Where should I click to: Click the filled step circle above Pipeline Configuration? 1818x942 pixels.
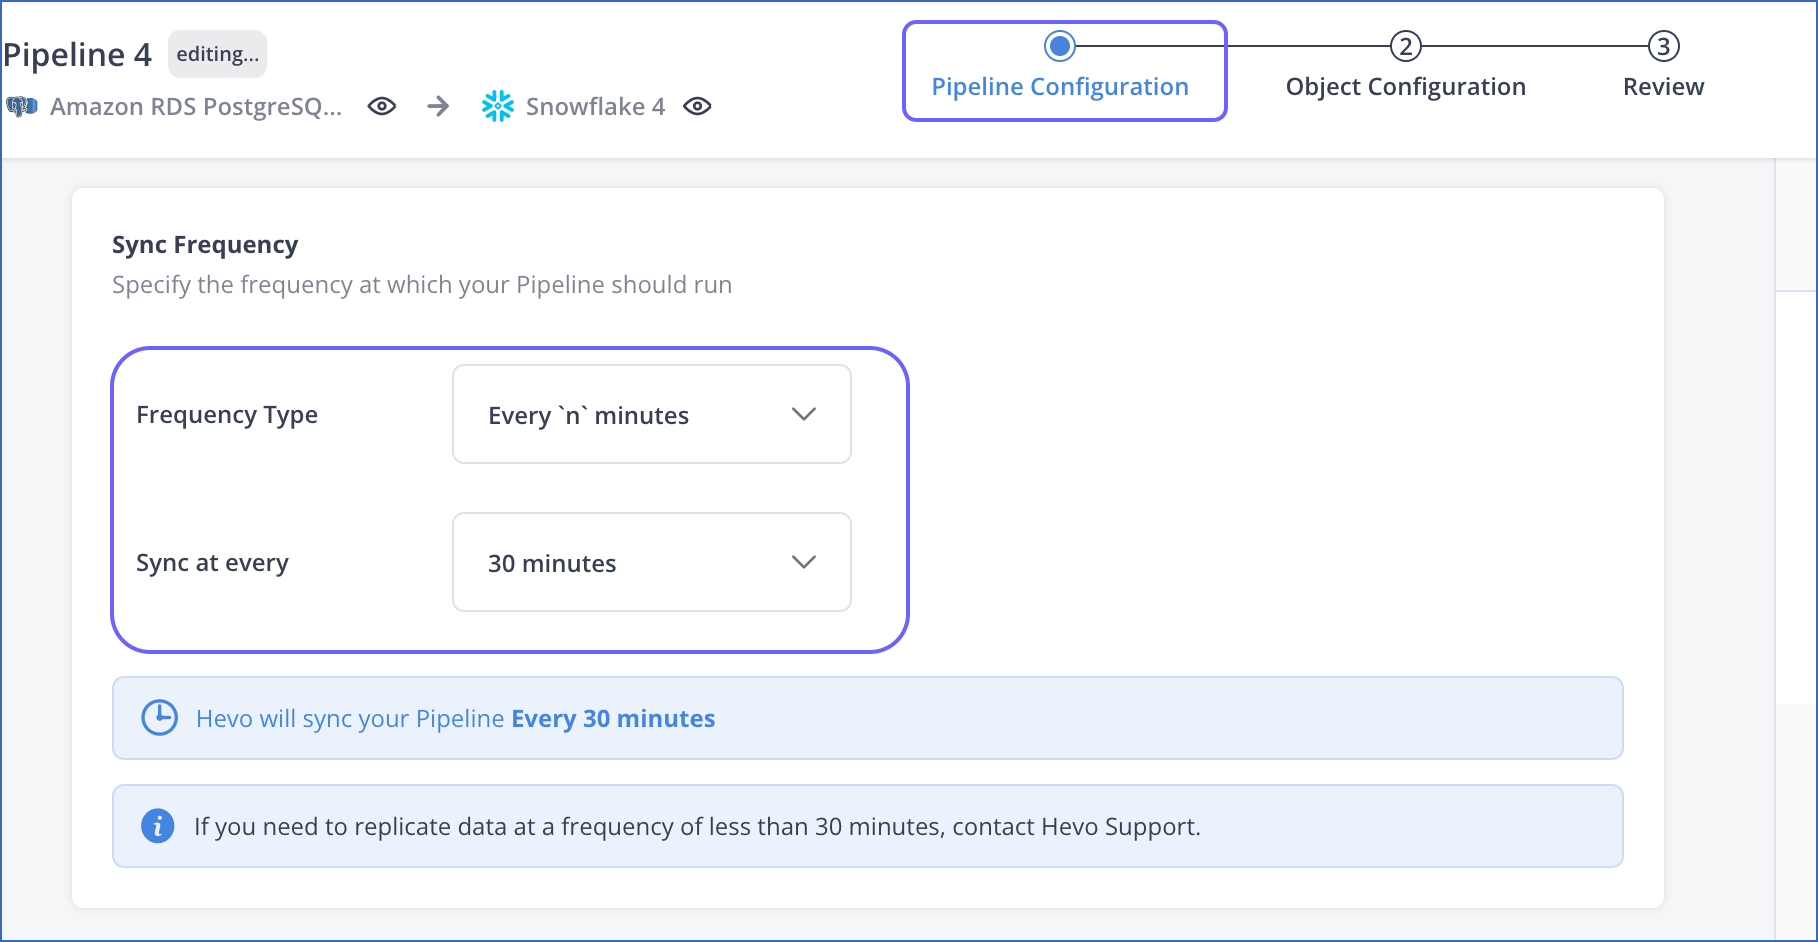point(1060,45)
